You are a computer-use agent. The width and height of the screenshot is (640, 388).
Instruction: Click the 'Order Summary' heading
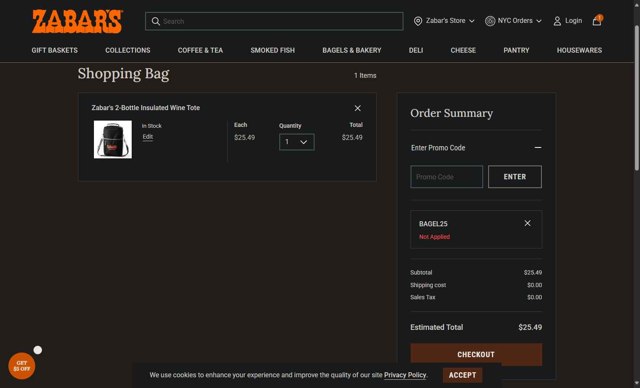(x=451, y=113)
